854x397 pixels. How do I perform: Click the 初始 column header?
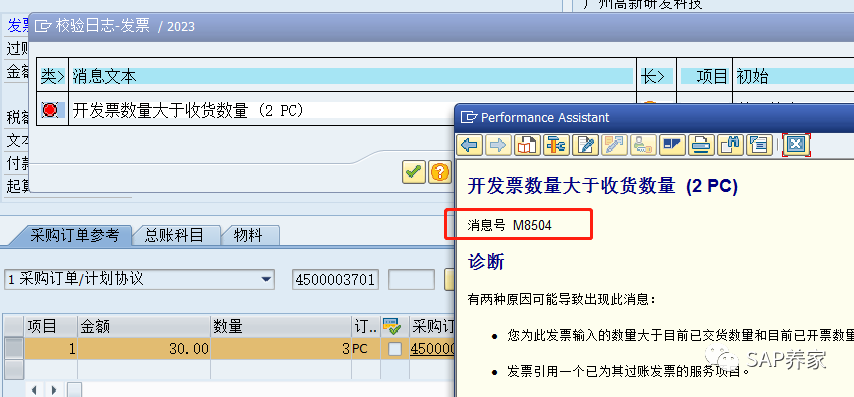794,76
